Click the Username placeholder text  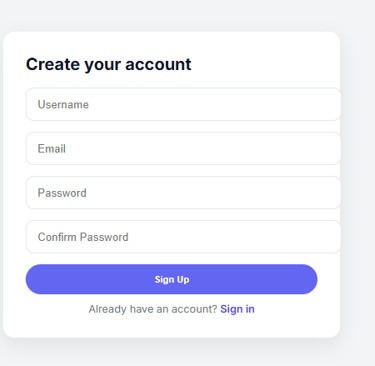[x=63, y=105]
